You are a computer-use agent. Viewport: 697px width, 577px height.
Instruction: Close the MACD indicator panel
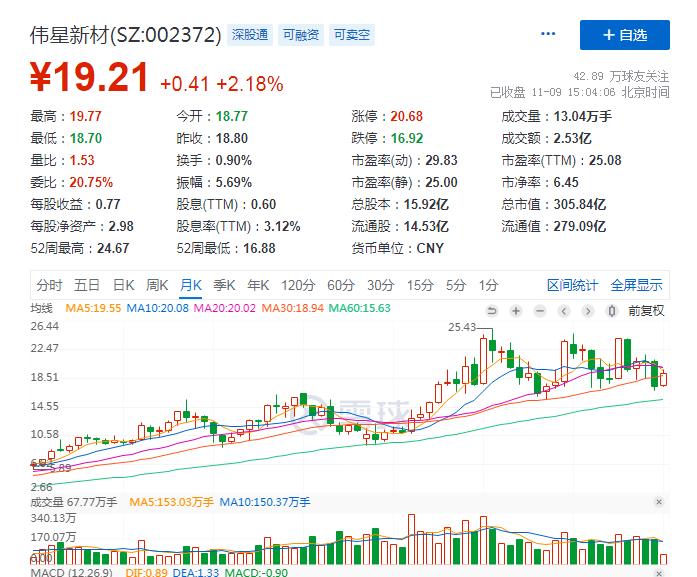[x=659, y=573]
